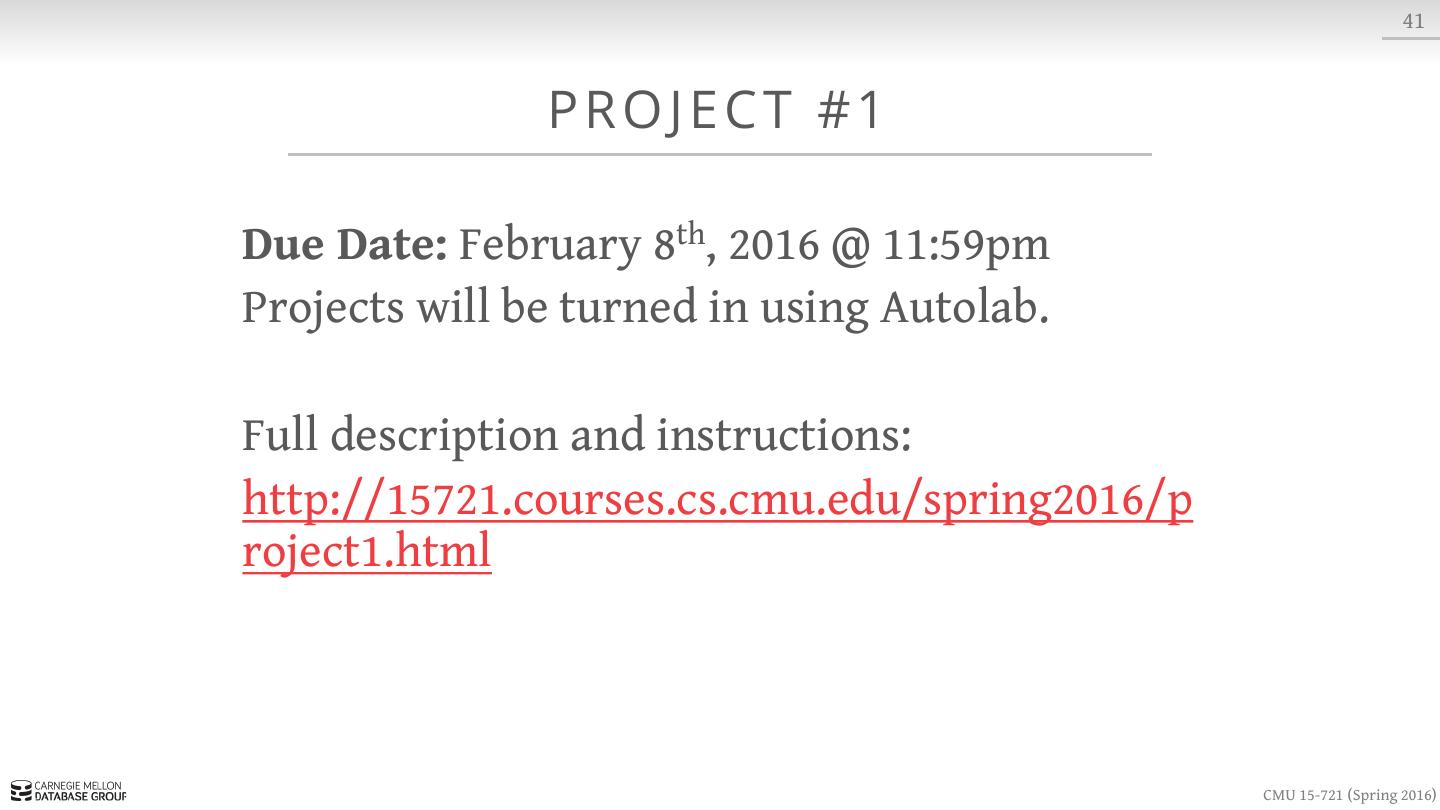This screenshot has height=810, width=1440.
Task: Click the bold 'Due Date:' label
Action: (x=344, y=245)
